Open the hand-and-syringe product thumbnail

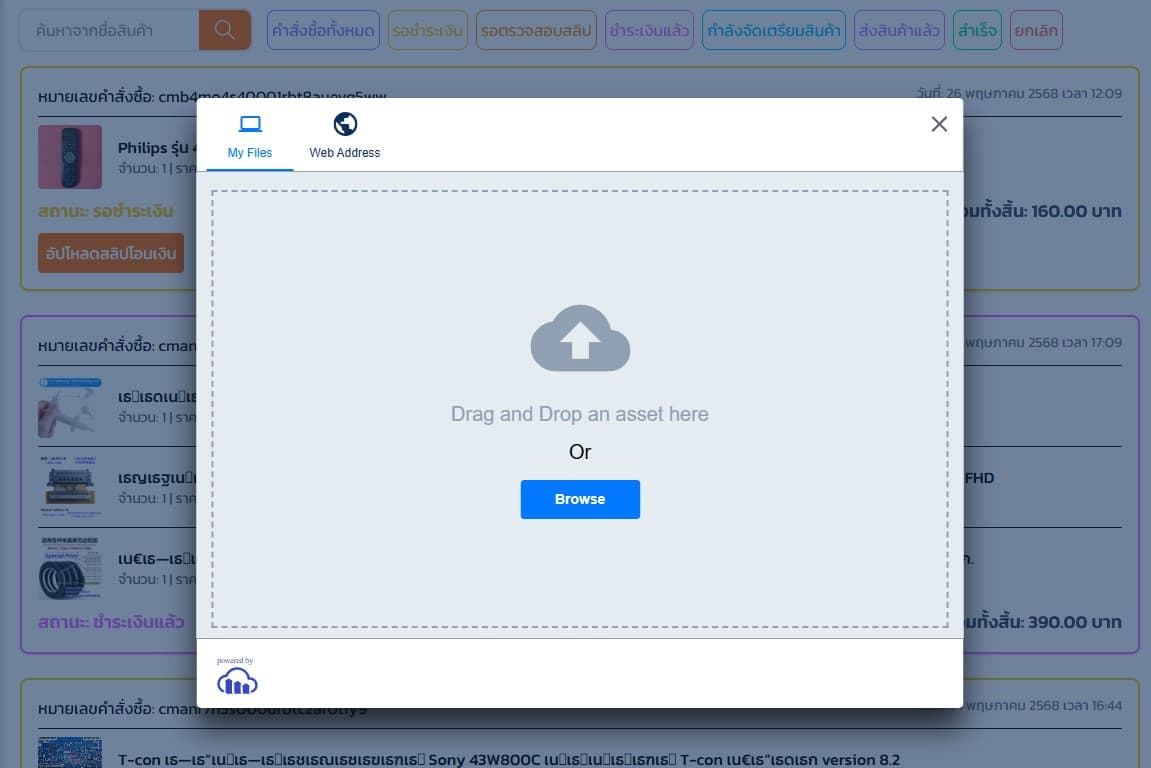pos(70,407)
